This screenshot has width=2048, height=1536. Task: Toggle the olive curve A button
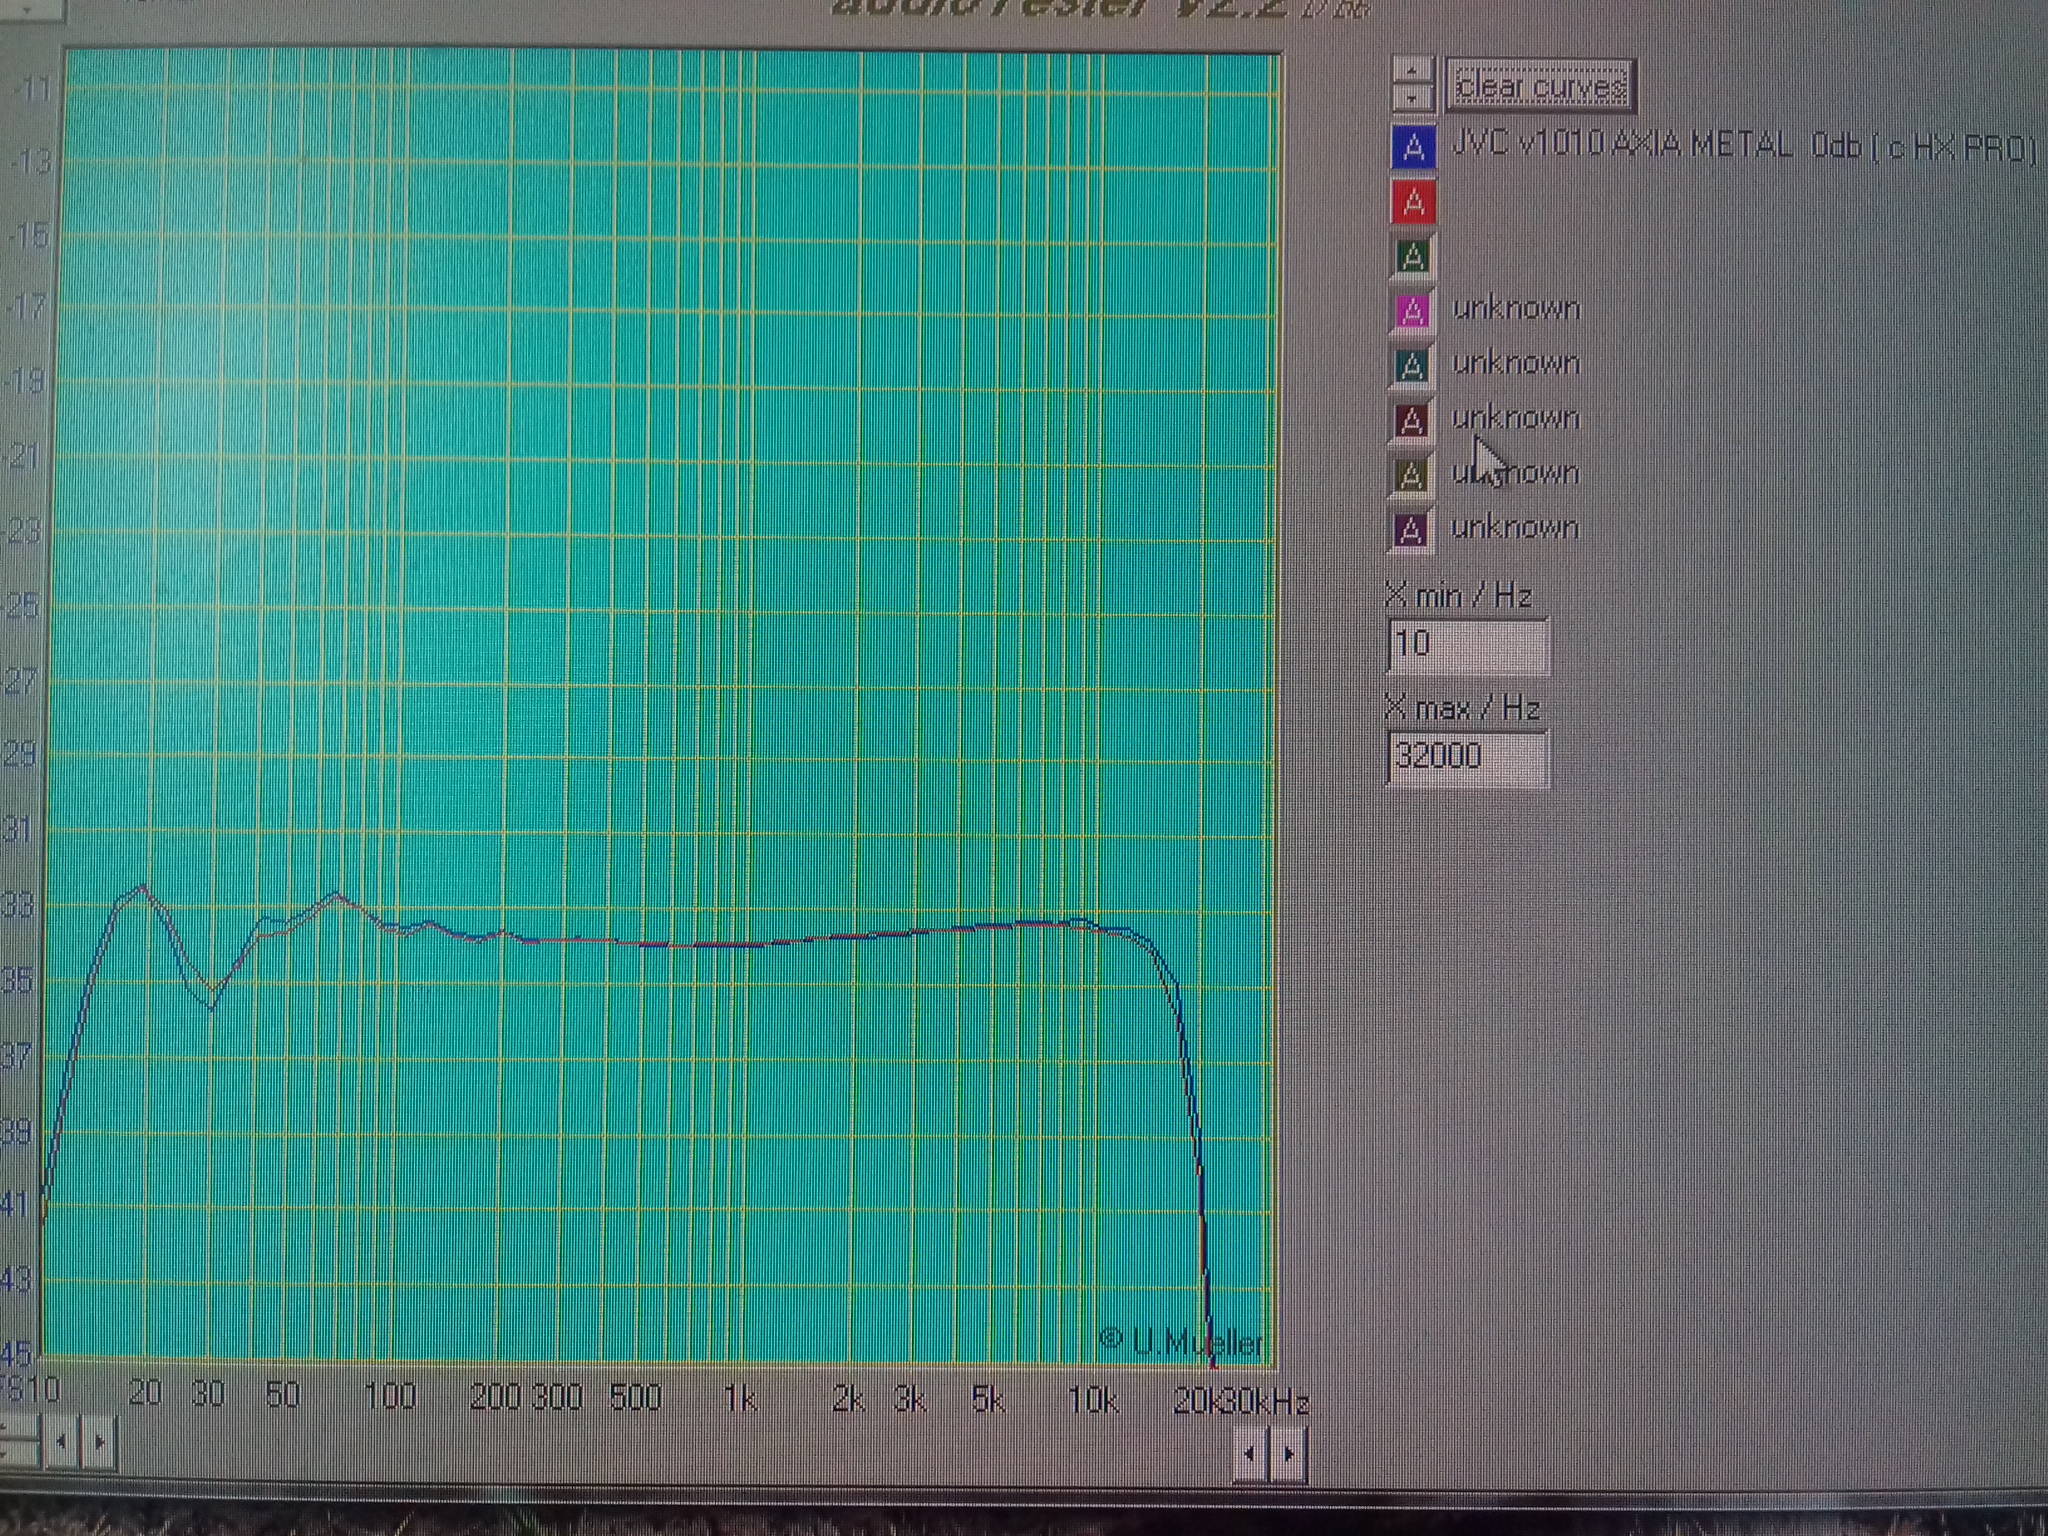pyautogui.click(x=1411, y=476)
